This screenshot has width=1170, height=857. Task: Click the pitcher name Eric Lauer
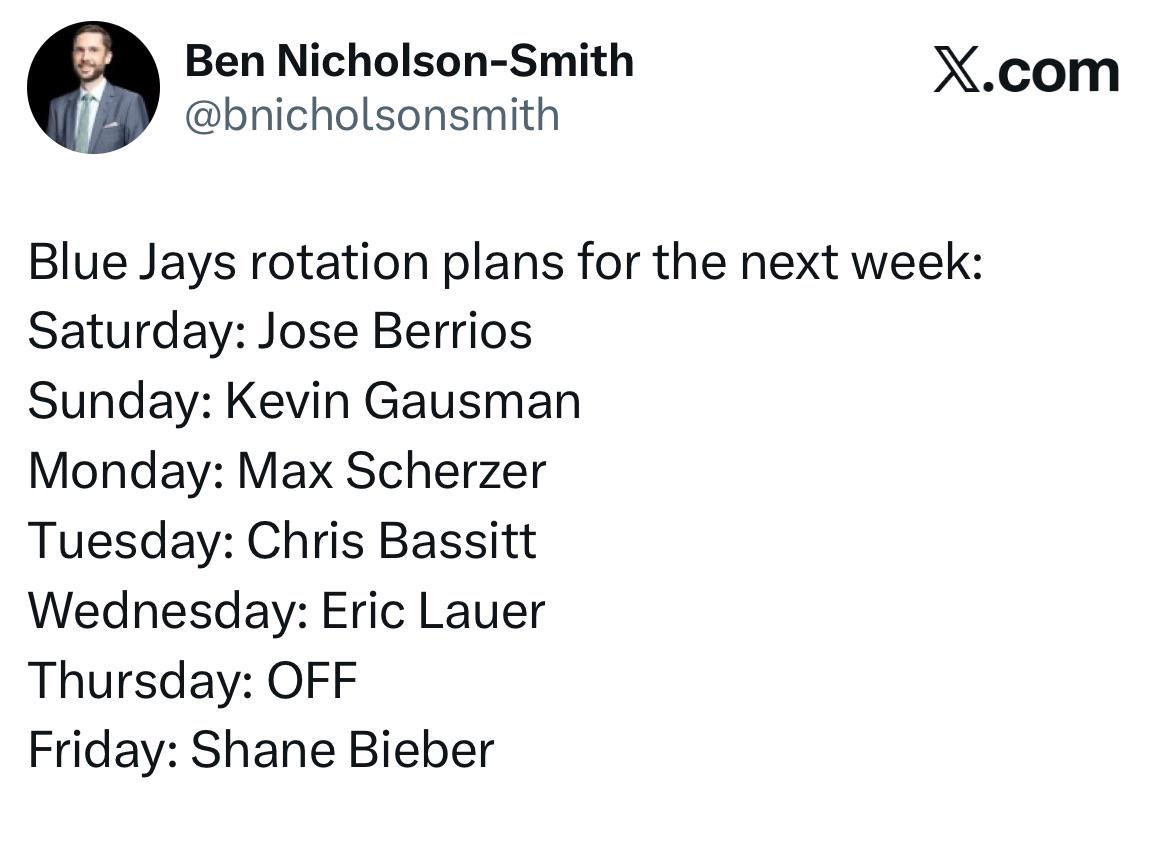click(x=433, y=610)
